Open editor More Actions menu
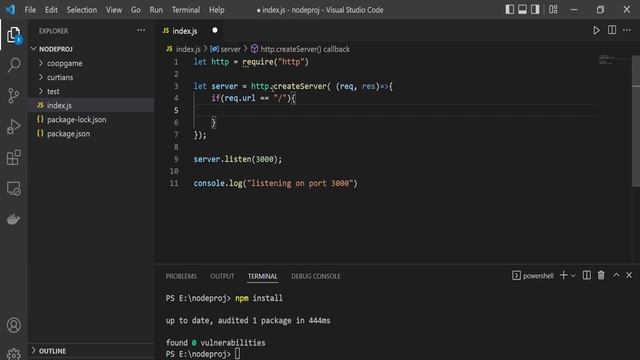The height and width of the screenshot is (360, 640). click(x=627, y=30)
